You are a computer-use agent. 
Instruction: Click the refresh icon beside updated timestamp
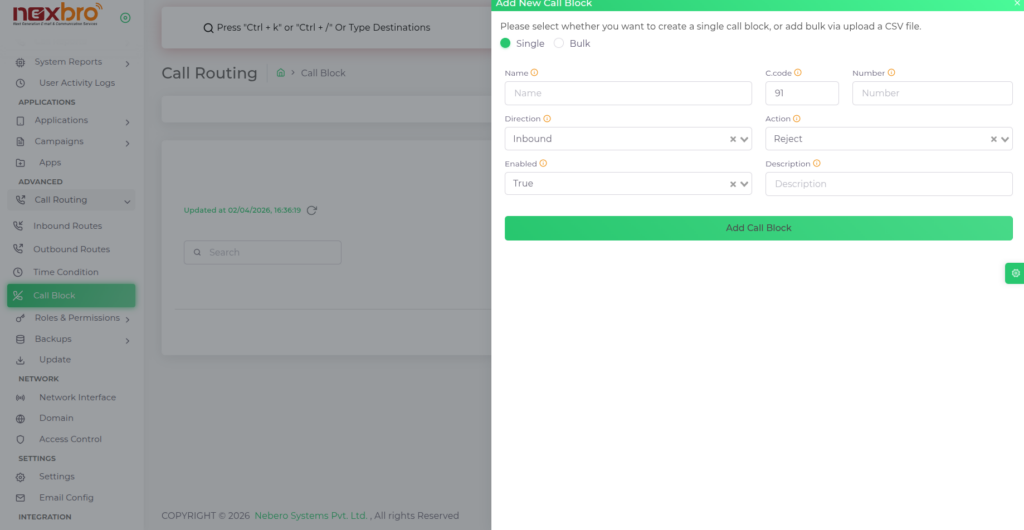tap(312, 210)
